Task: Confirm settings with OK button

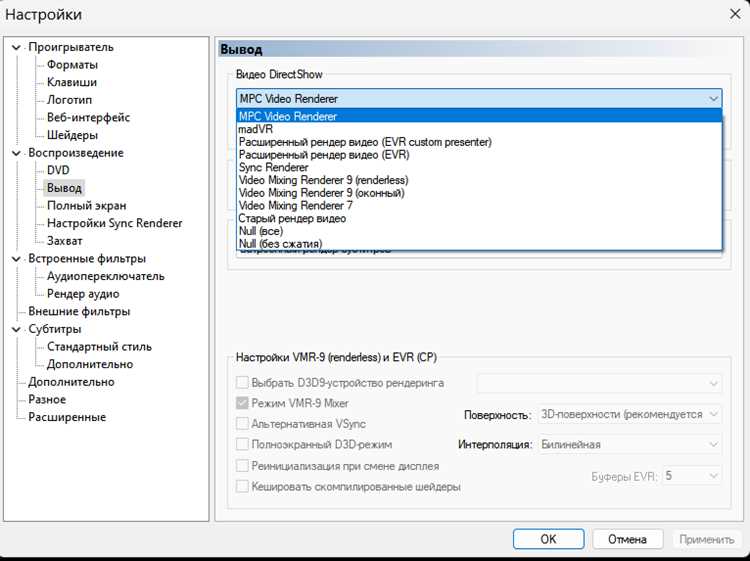Action: point(548,539)
